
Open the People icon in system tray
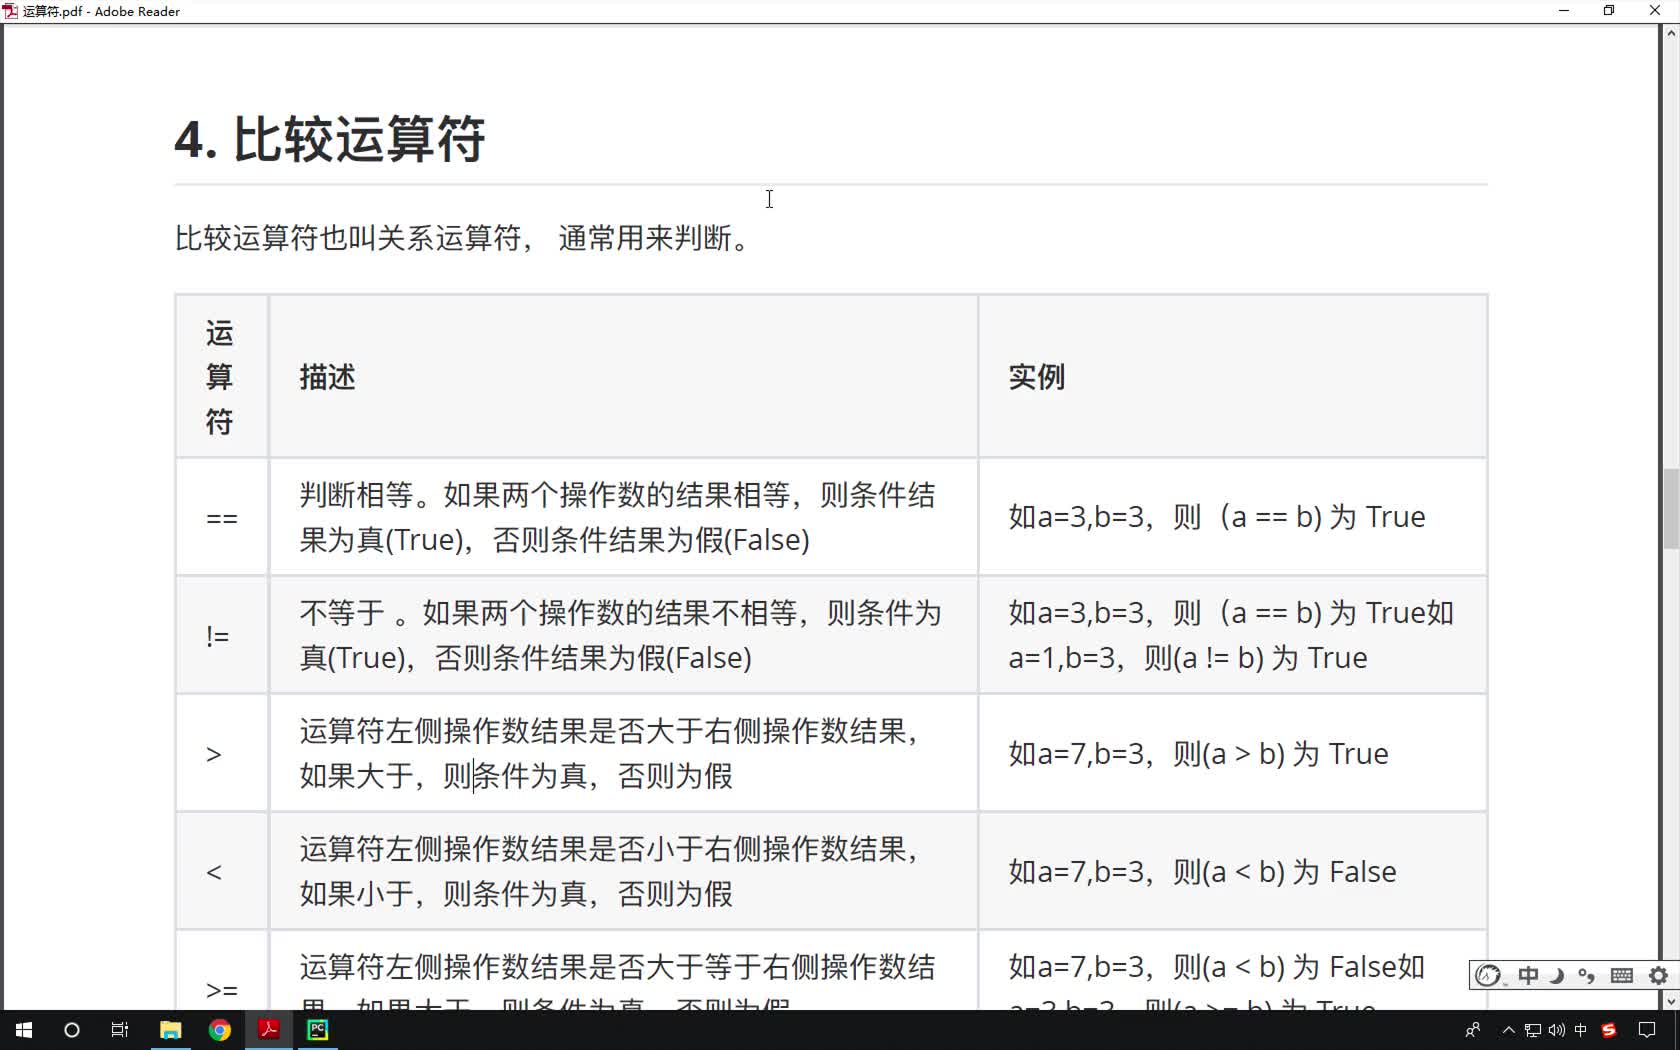pos(1472,1030)
